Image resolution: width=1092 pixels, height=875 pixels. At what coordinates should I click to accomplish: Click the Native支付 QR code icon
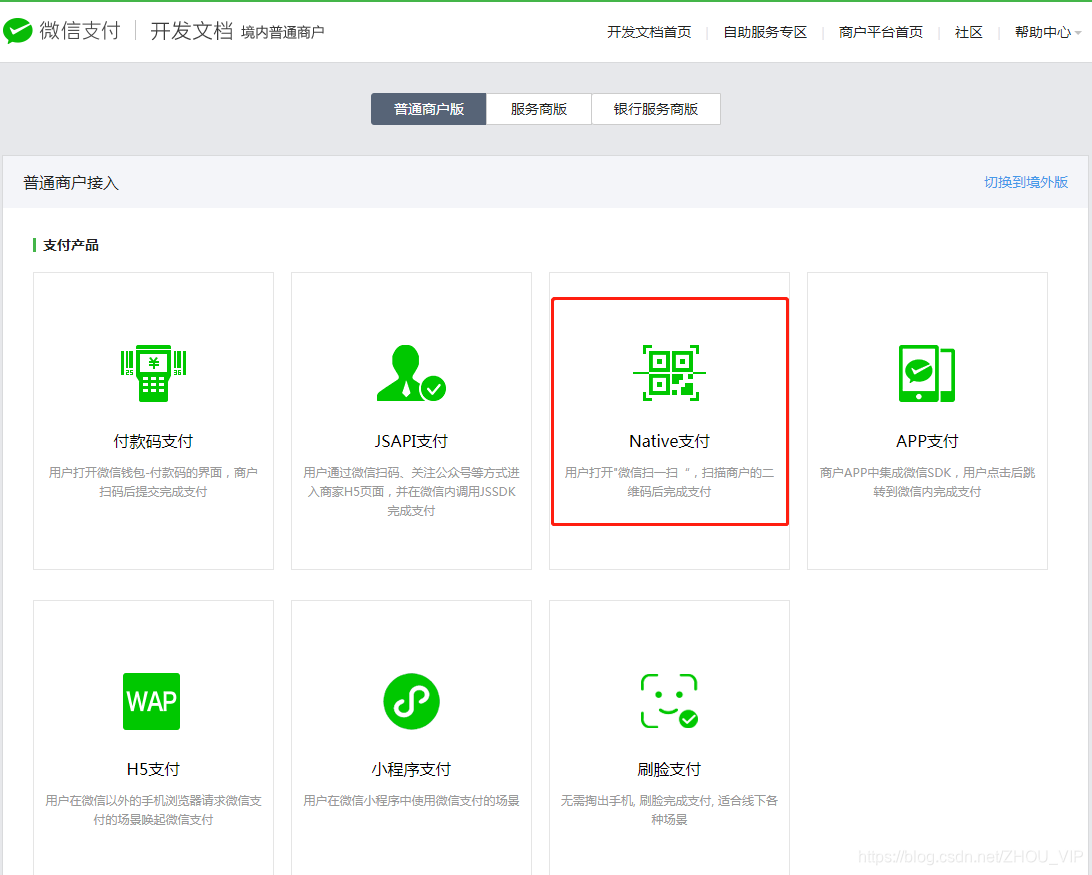669,373
